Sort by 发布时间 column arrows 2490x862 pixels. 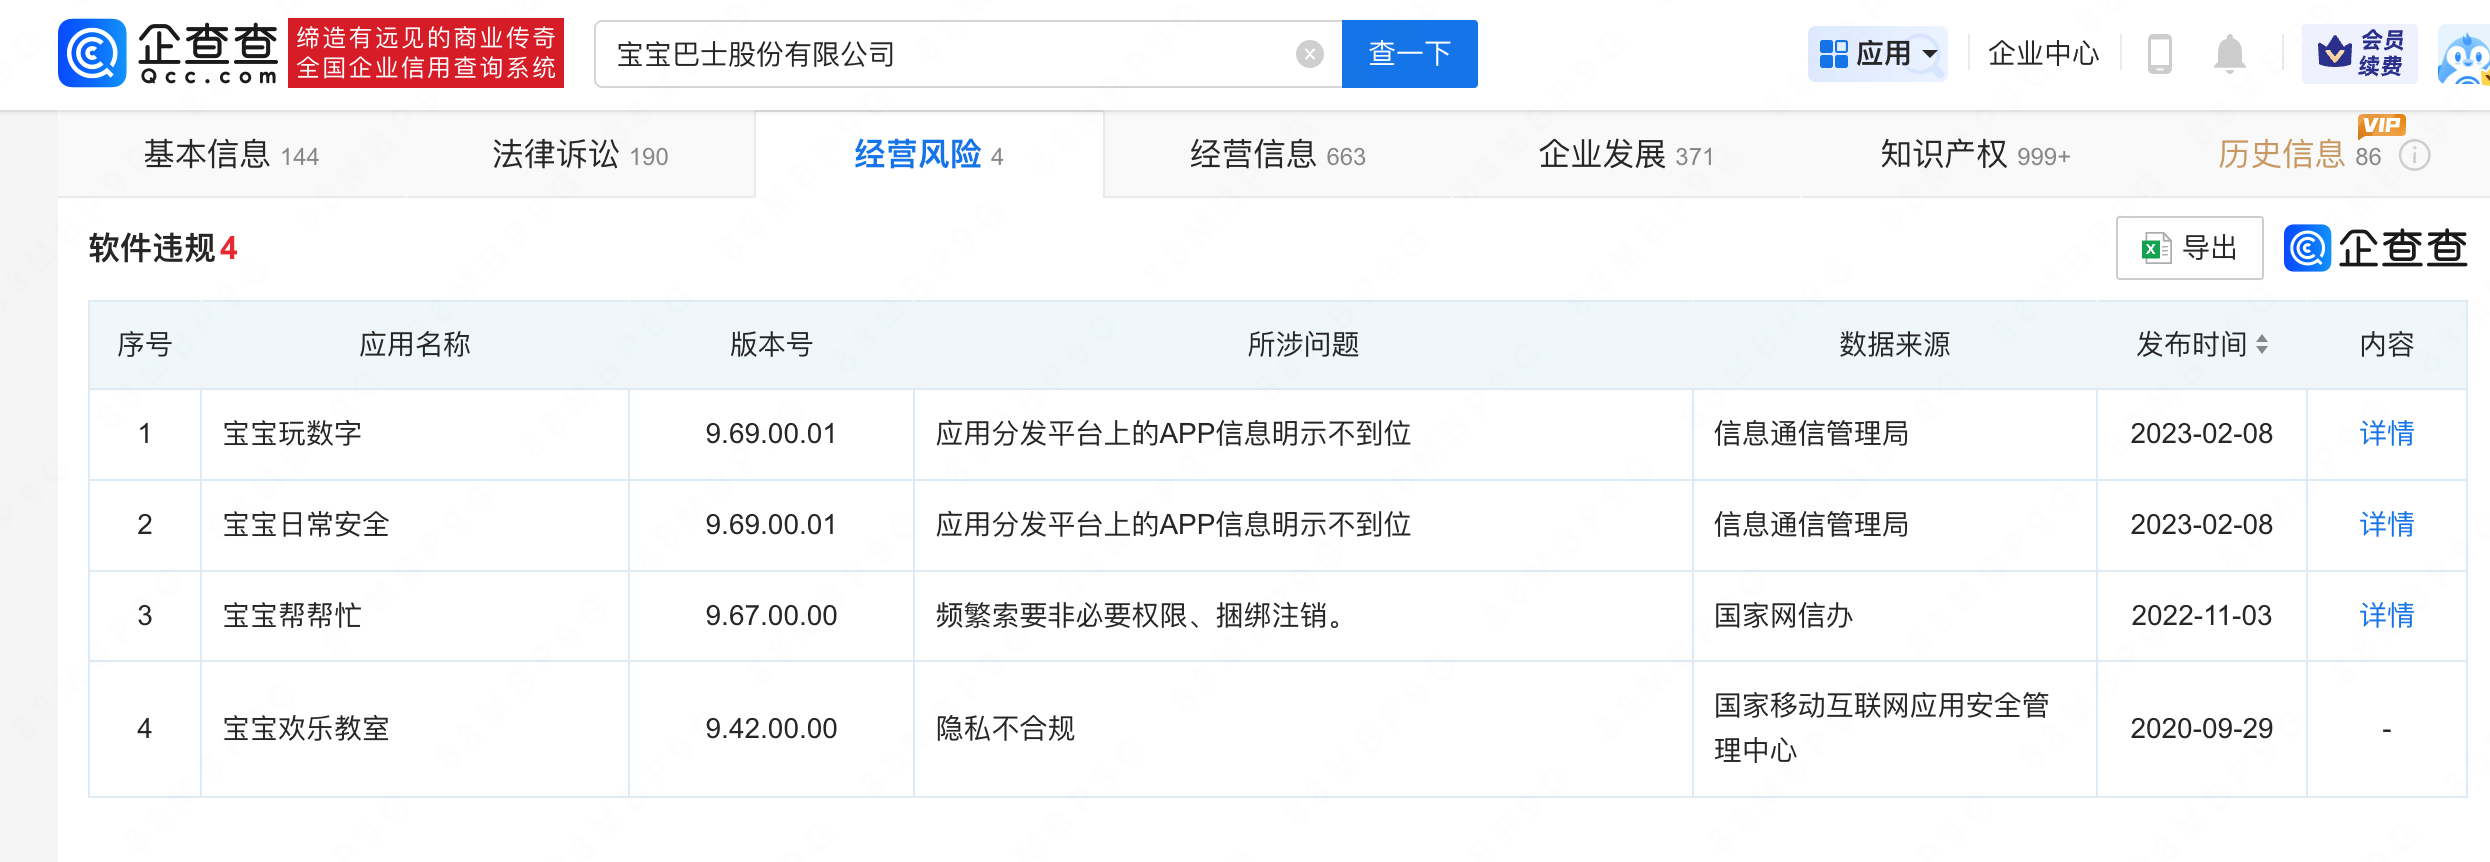[x=2262, y=345]
